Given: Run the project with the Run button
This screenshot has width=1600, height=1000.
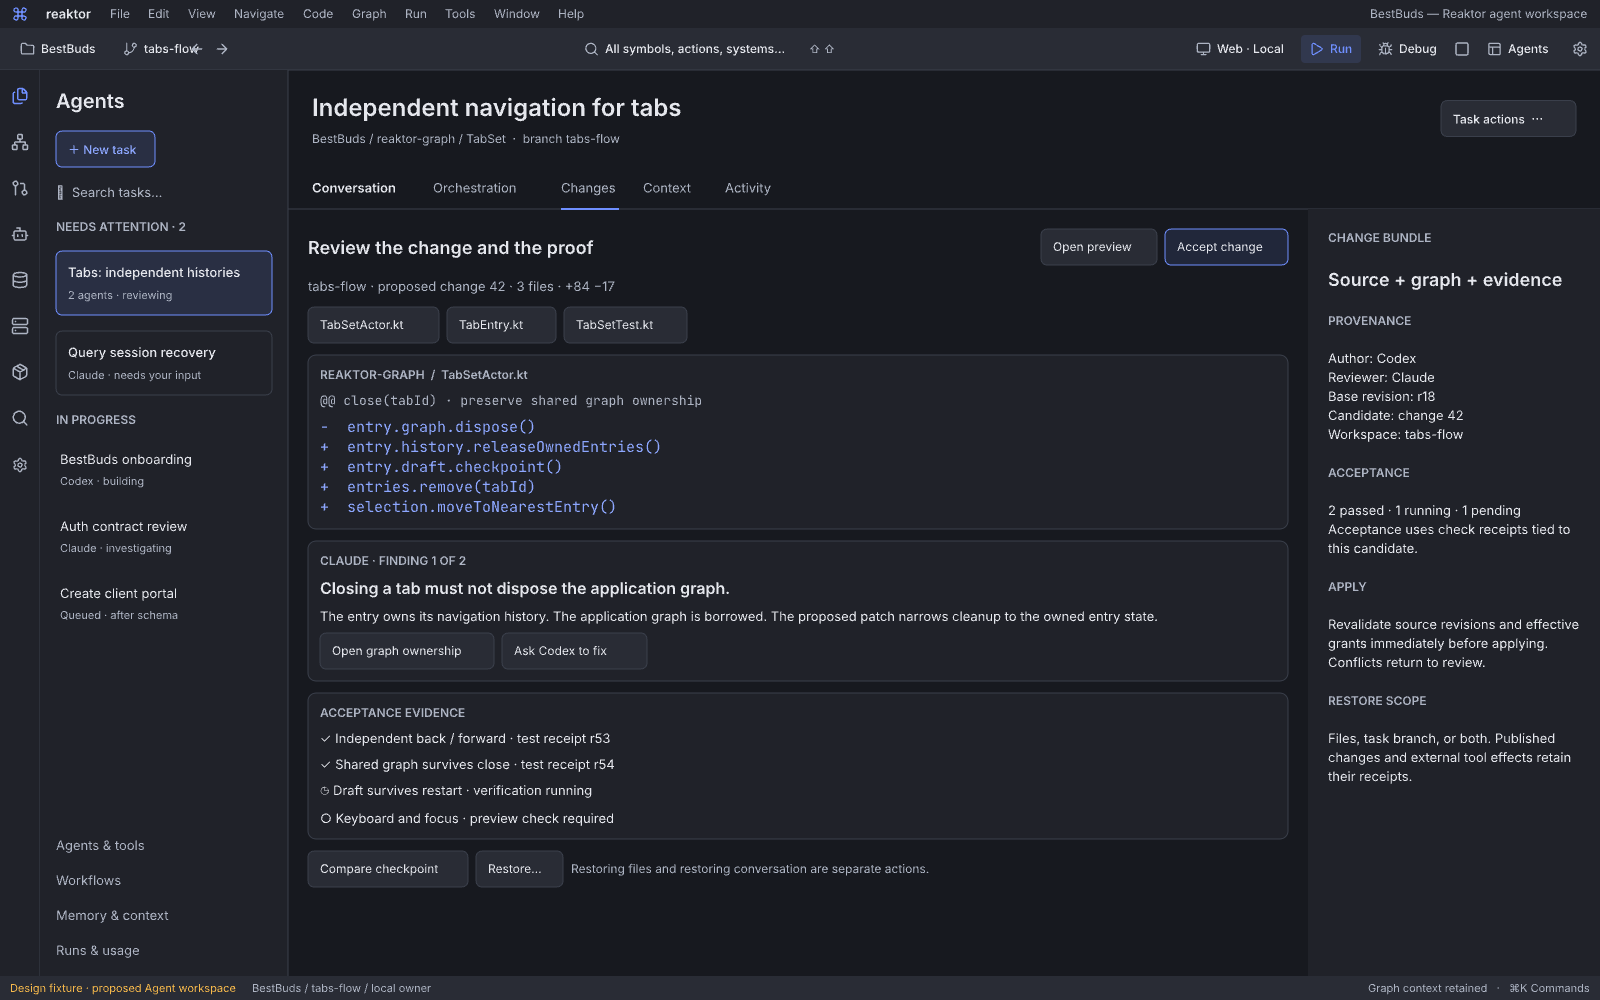Looking at the screenshot, I should 1331,49.
